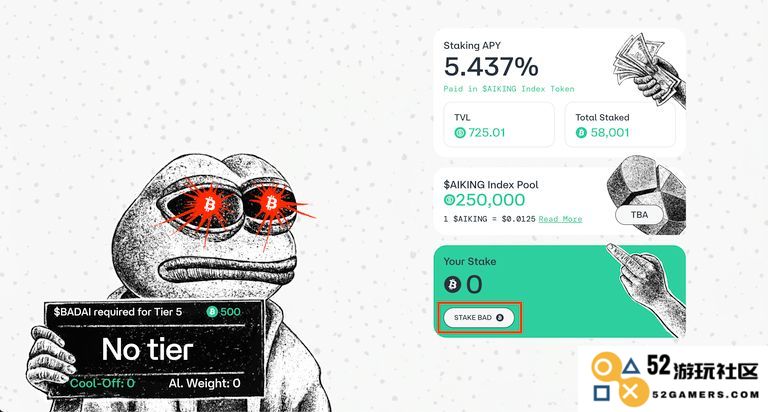Click the black Bitcoin icon in Your Stake
768x412 pixels.
[x=453, y=284]
